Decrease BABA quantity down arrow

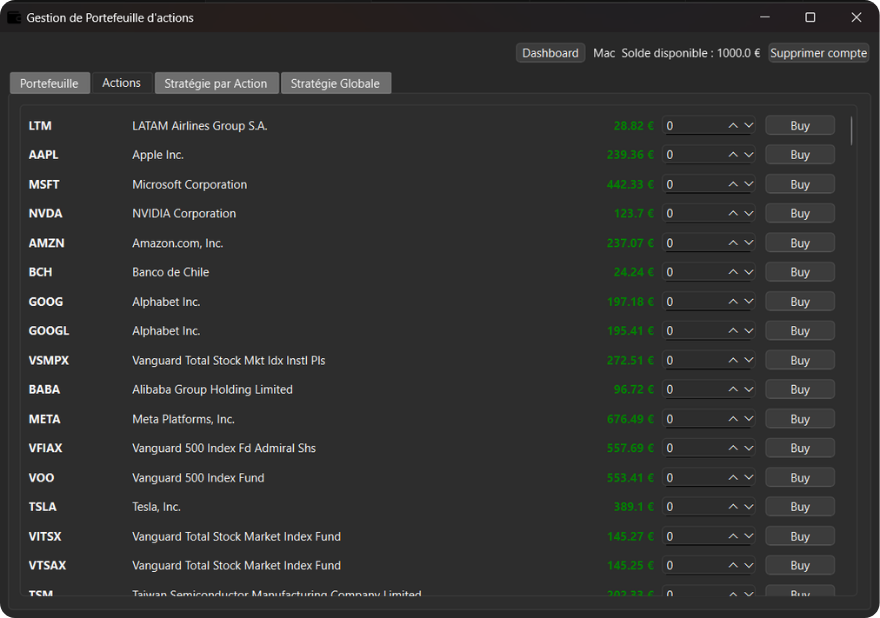[749, 390]
